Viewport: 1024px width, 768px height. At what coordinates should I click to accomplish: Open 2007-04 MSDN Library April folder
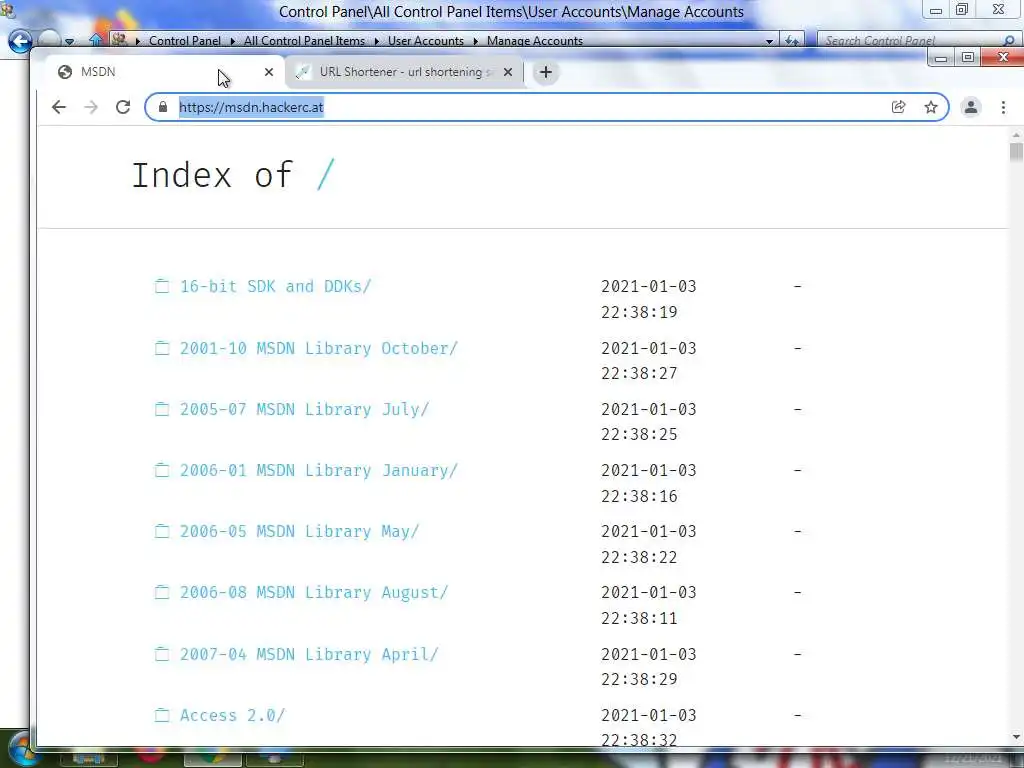[310, 654]
